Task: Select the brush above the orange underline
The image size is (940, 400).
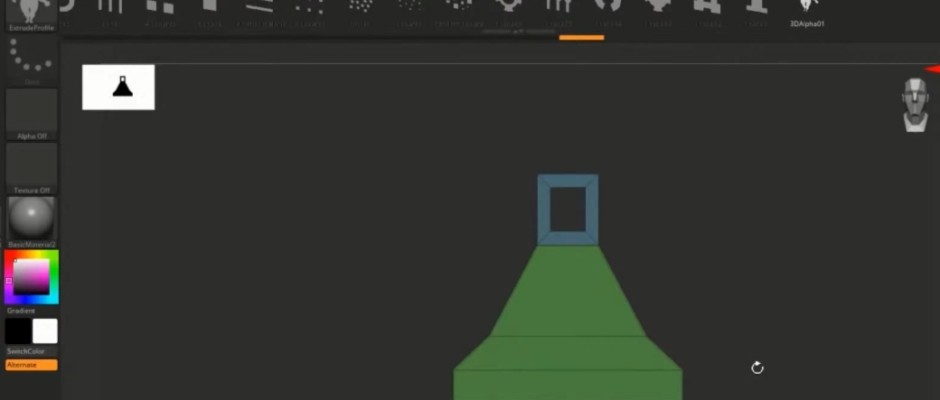Action: point(580,10)
